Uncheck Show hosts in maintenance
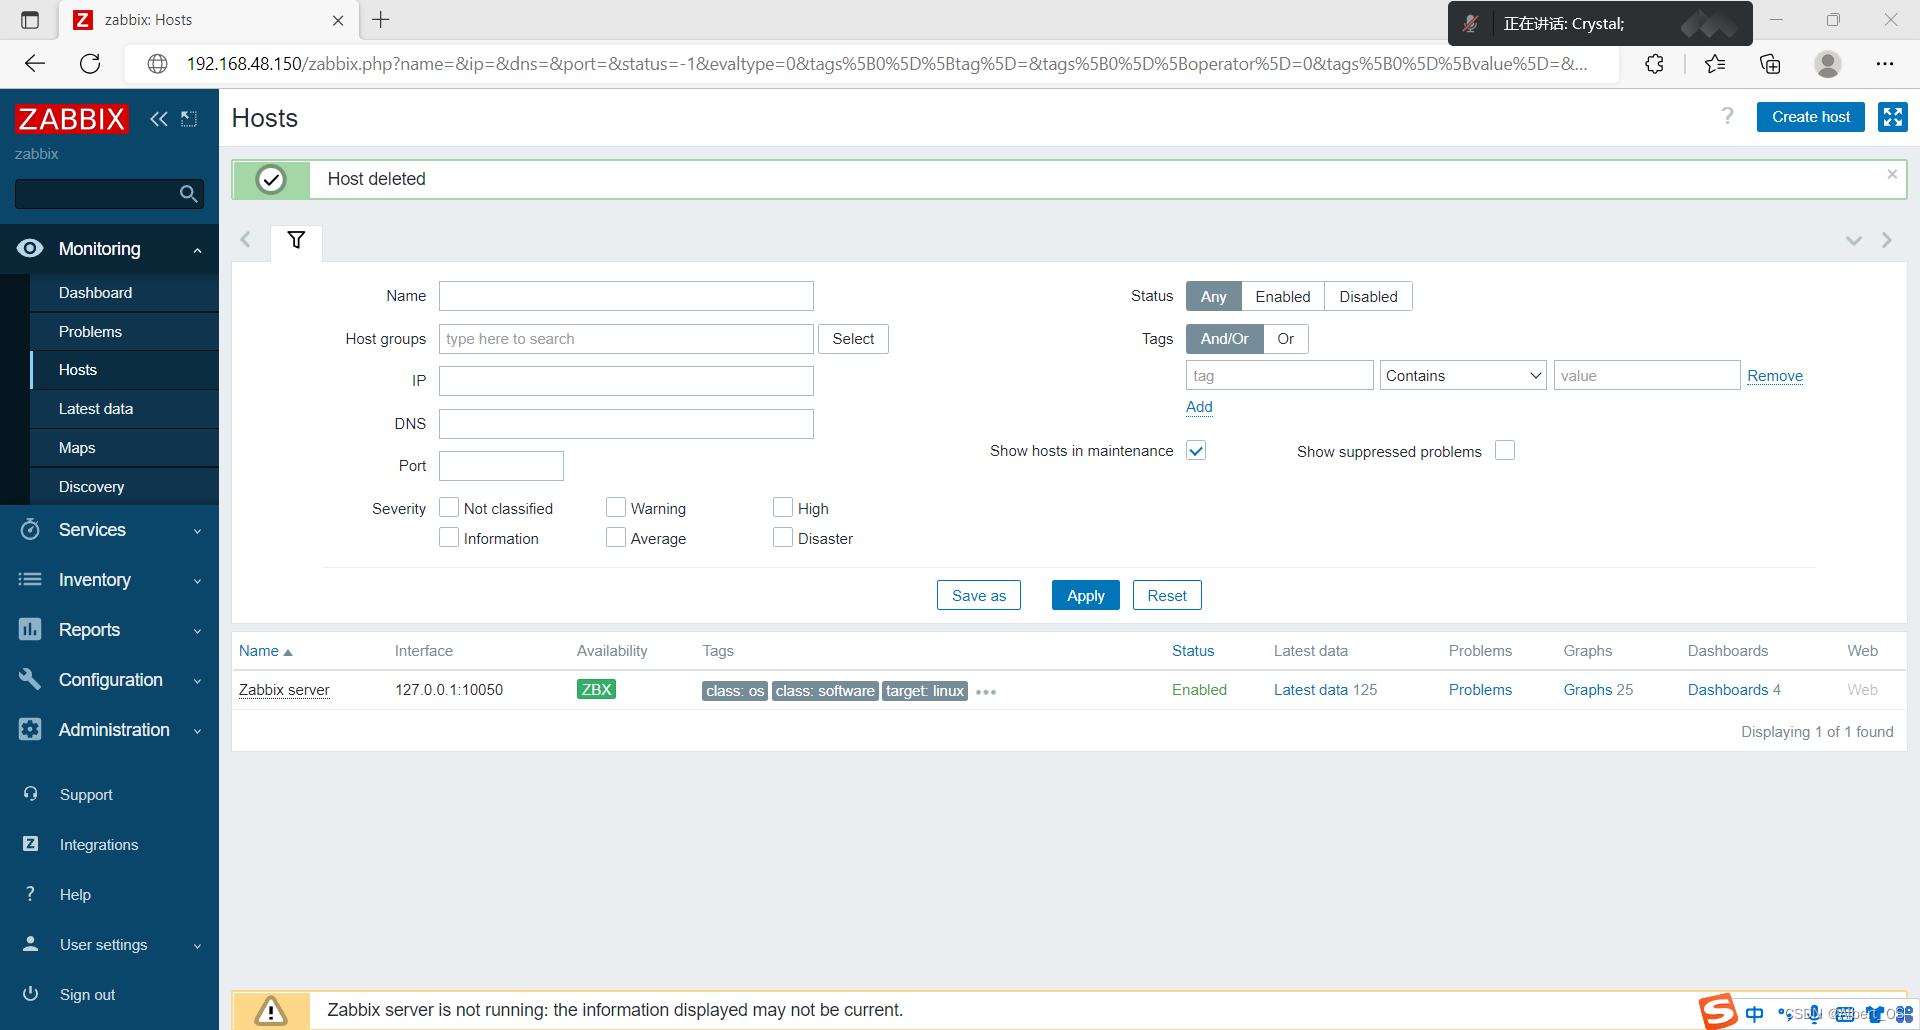 (1196, 450)
